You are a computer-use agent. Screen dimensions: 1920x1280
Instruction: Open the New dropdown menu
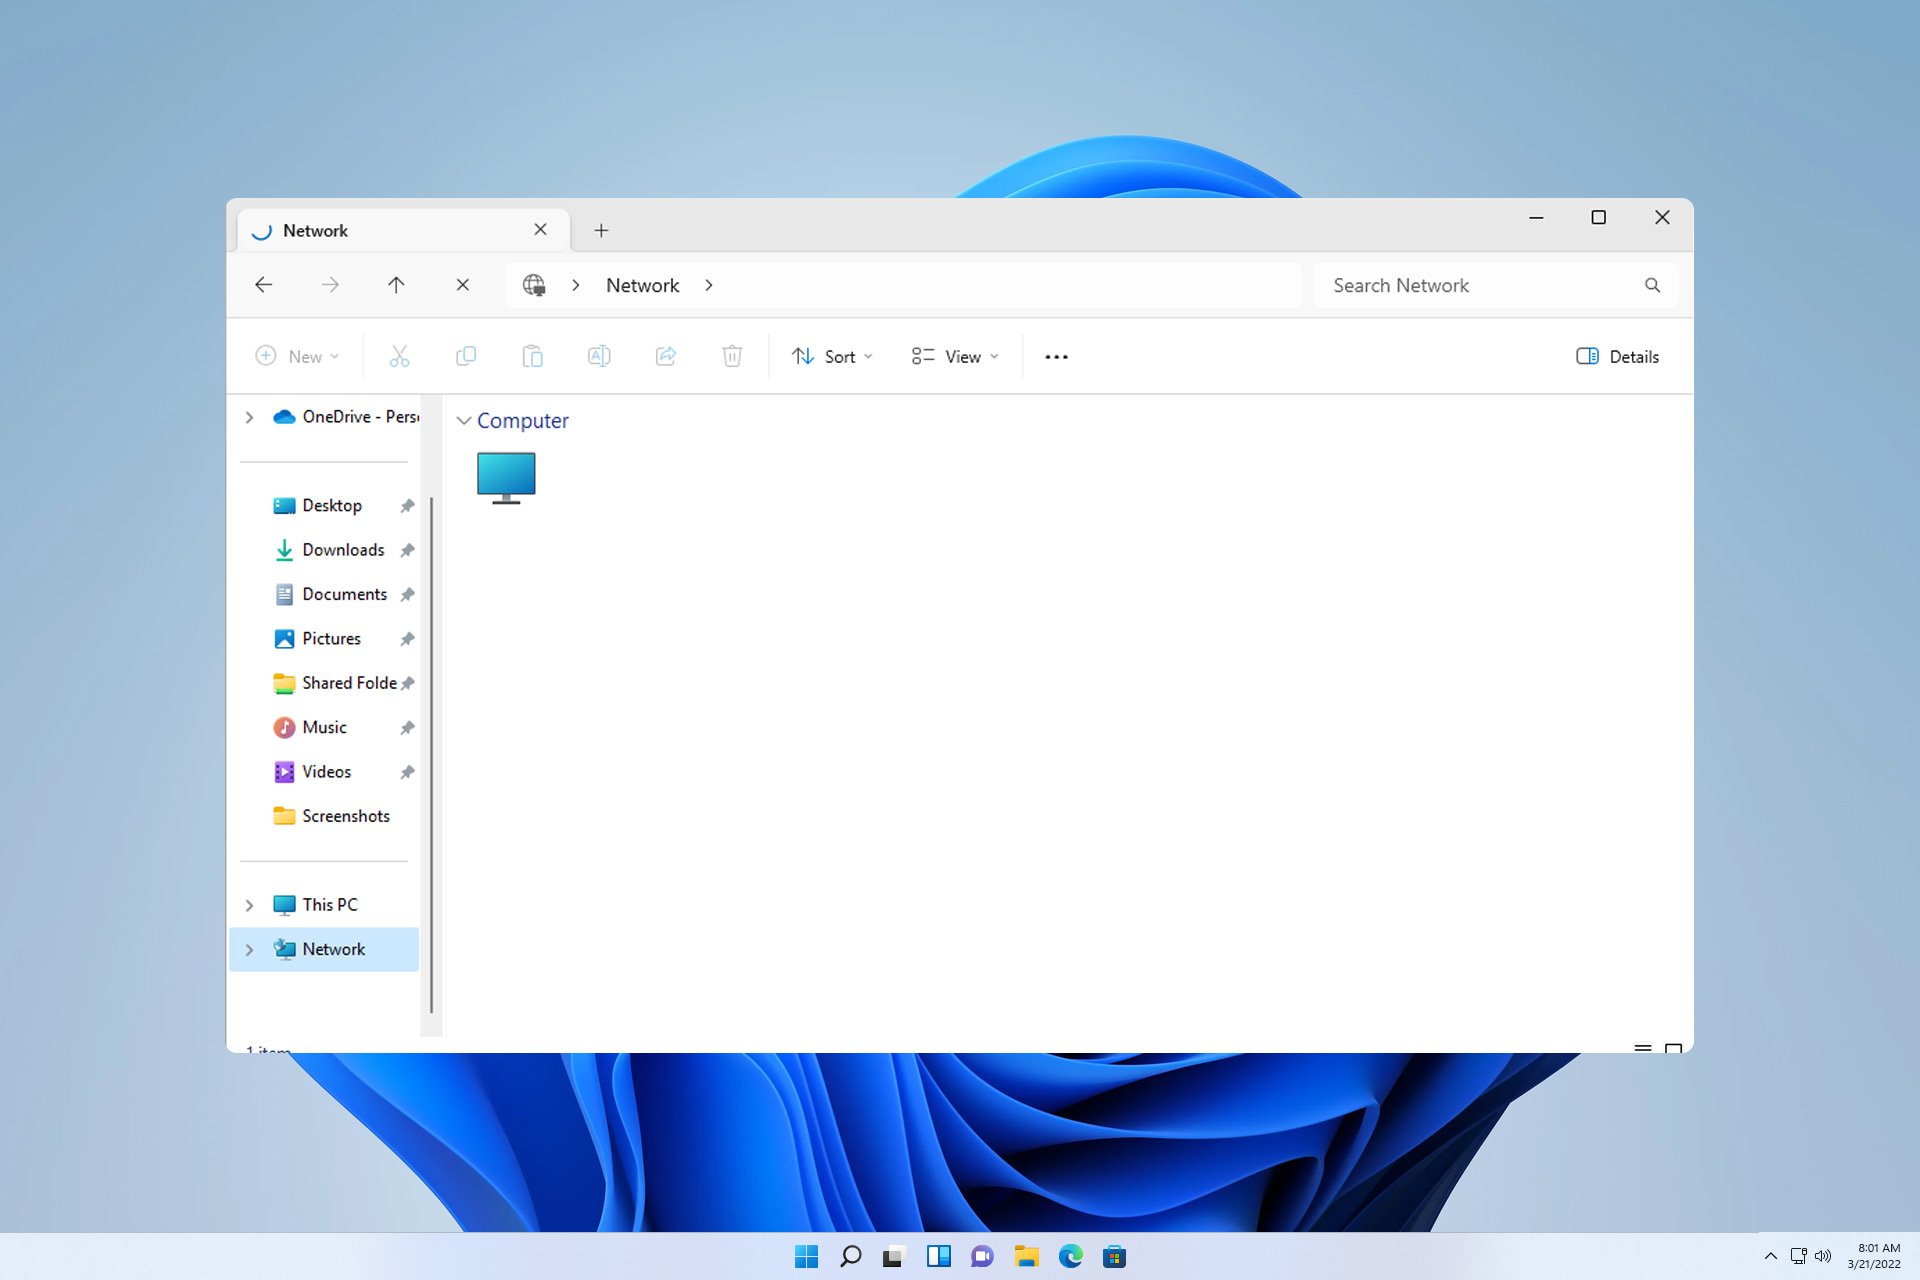click(296, 356)
